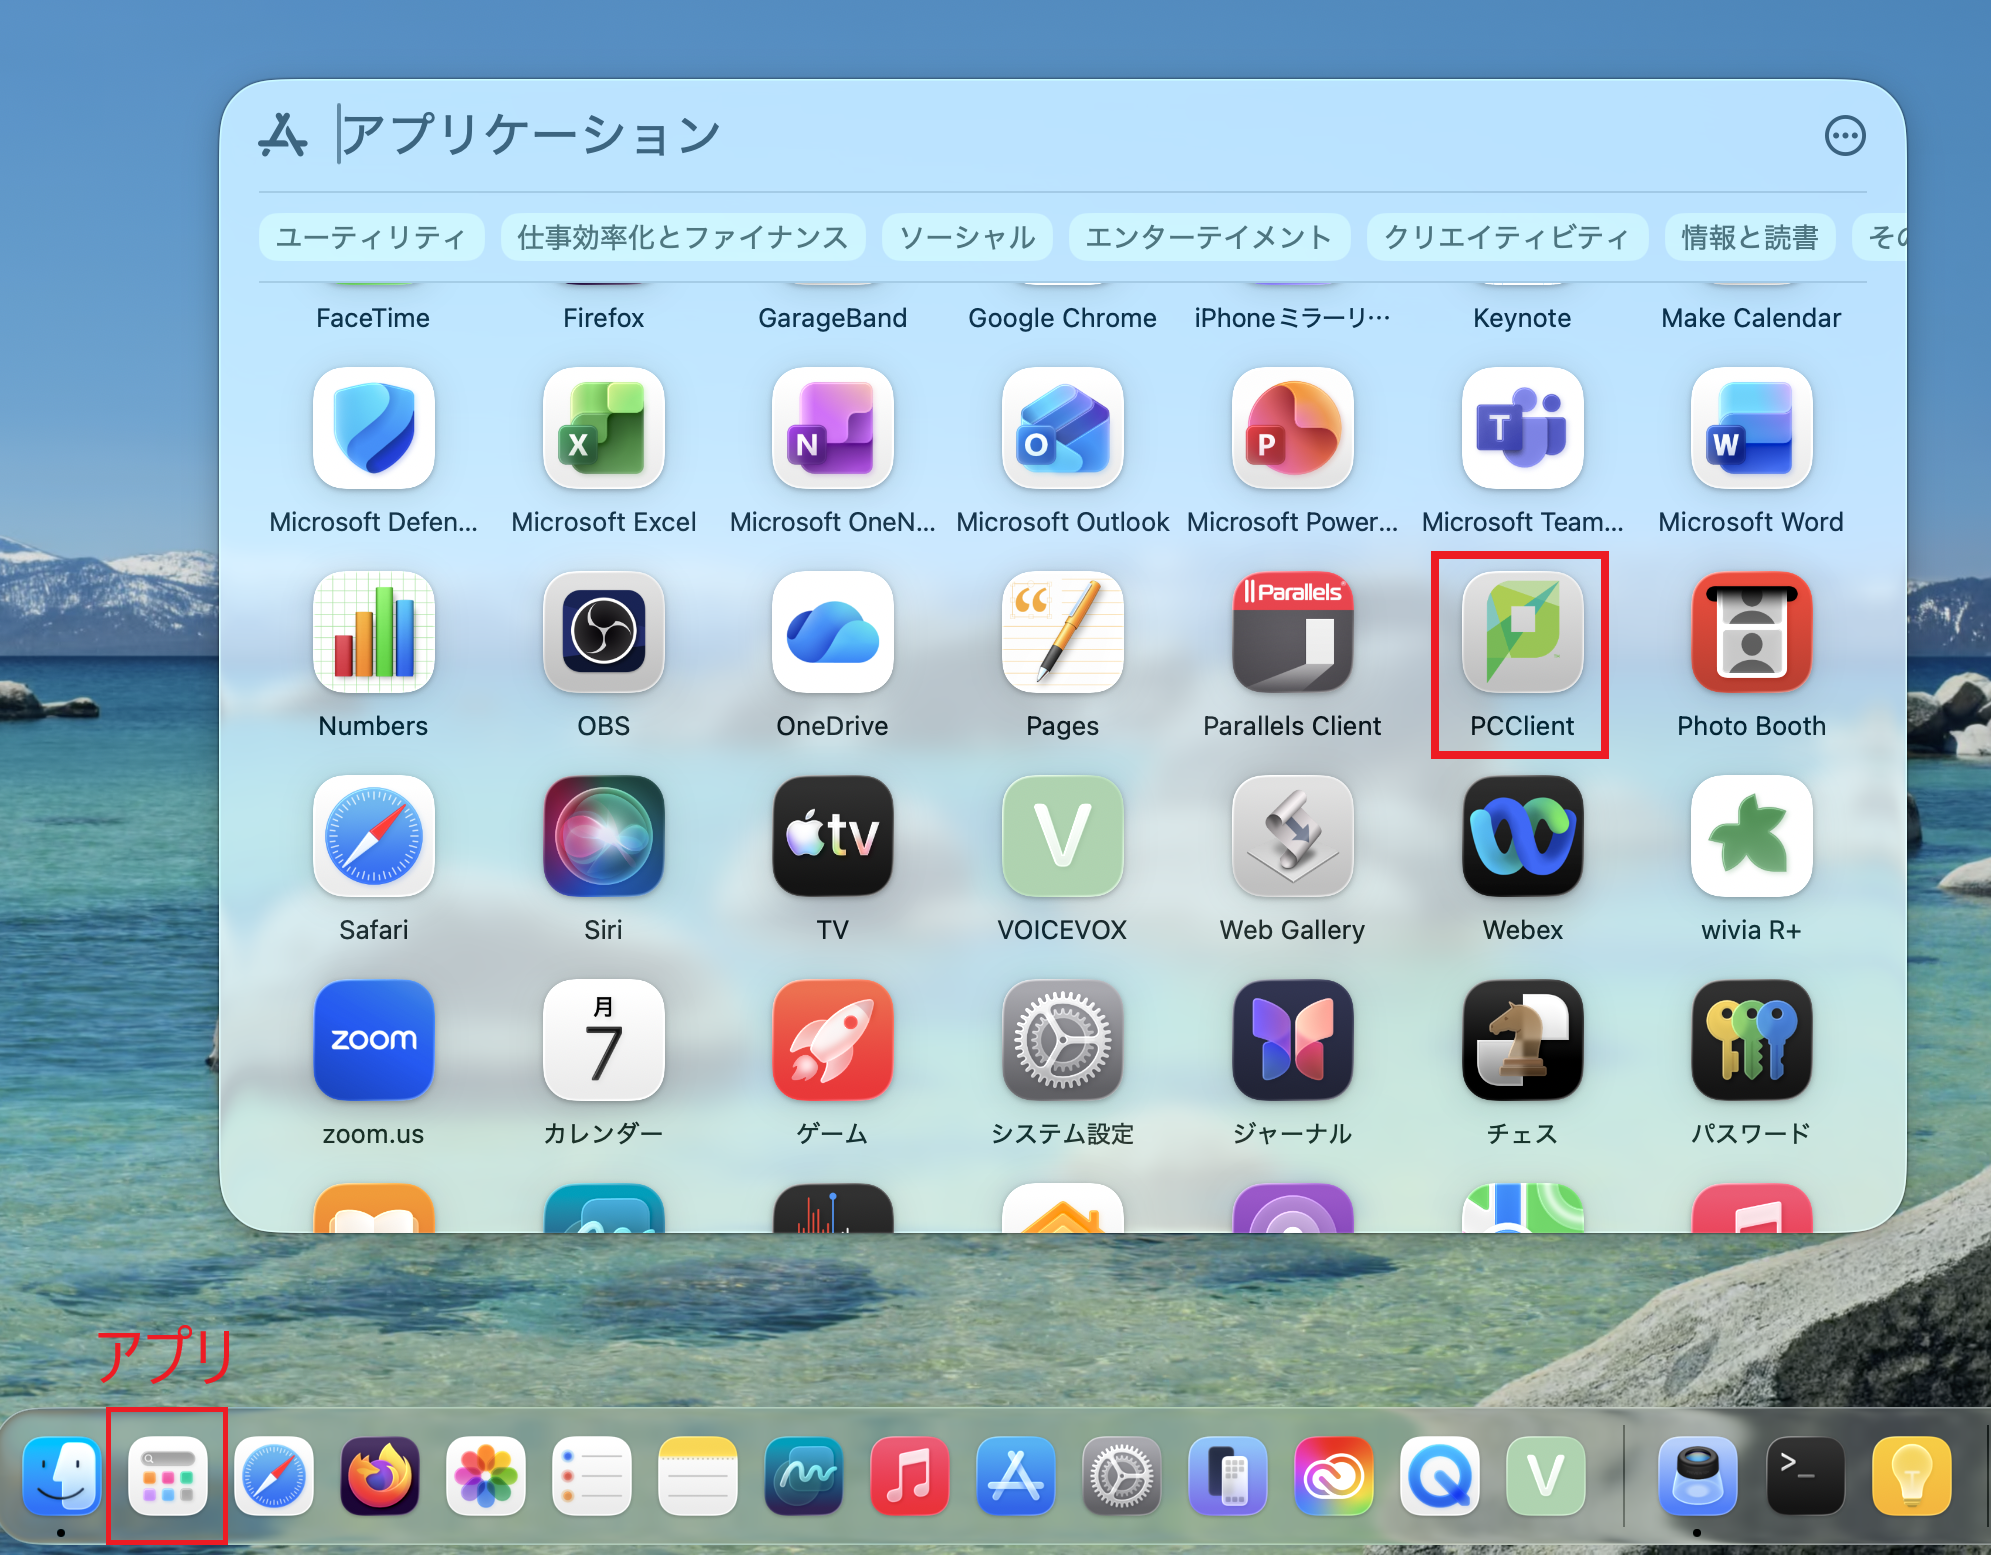This screenshot has width=1991, height=1555.
Task: Open Microsoft OneNote
Action: point(832,428)
